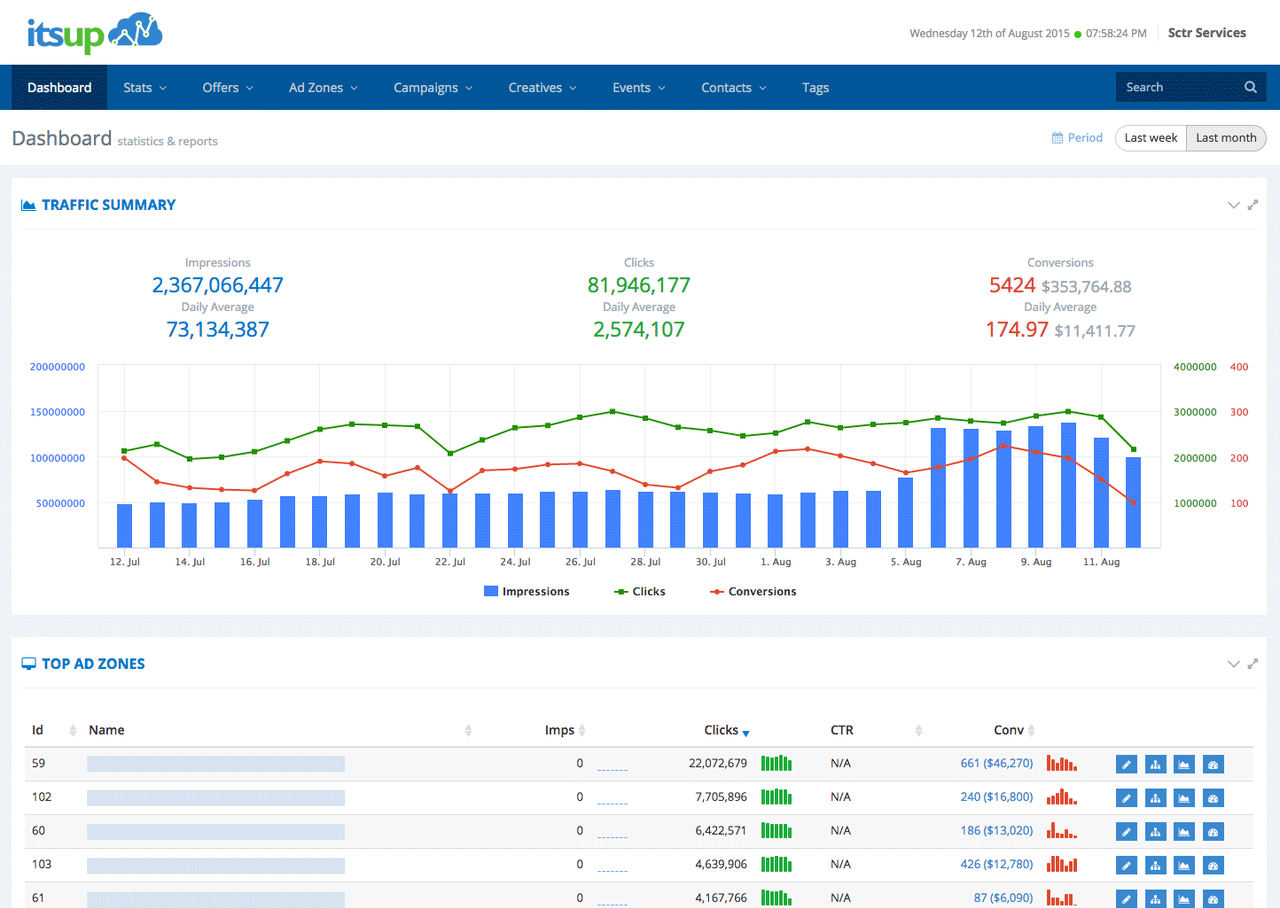Collapse the Traffic Summary panel chevron
1280x908 pixels.
[x=1233, y=205]
